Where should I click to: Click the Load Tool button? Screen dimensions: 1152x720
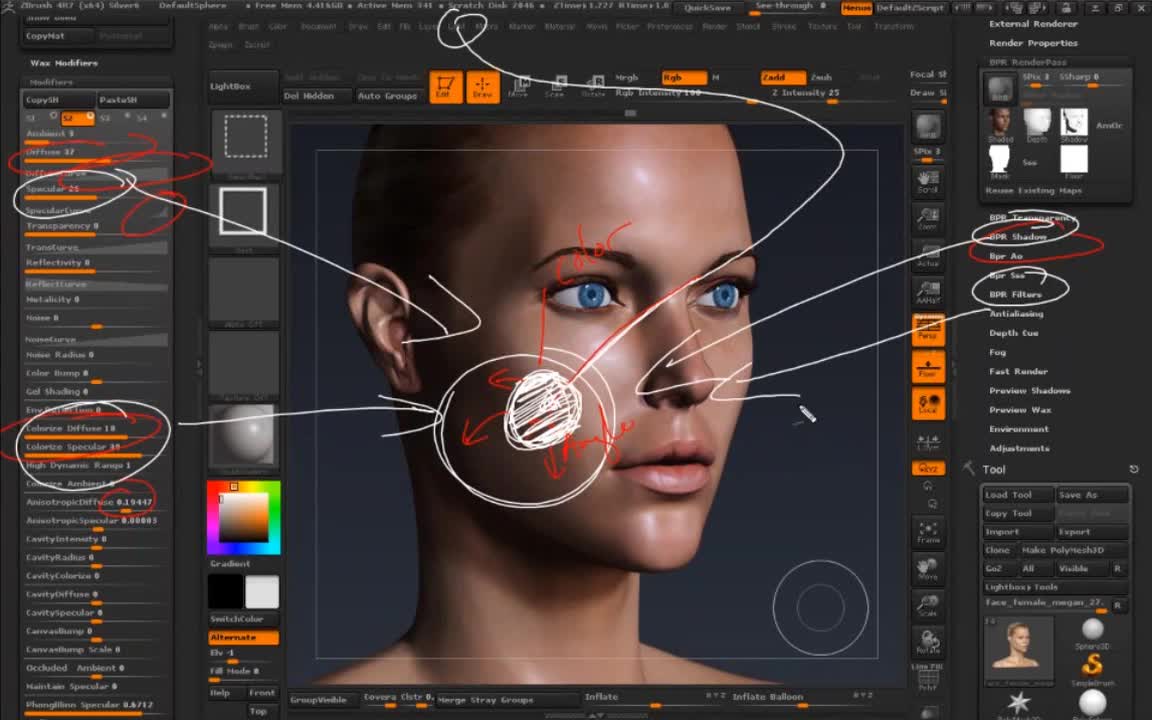click(x=1018, y=495)
